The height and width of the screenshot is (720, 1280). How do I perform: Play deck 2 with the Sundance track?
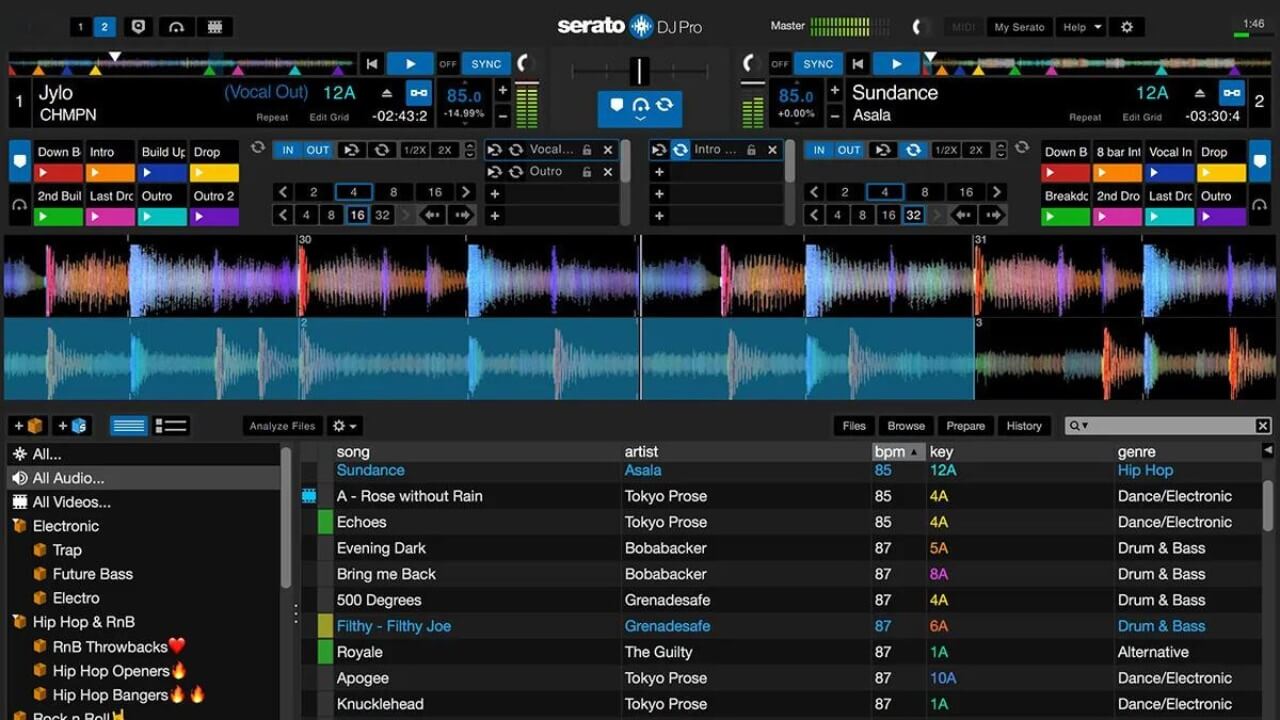896,64
